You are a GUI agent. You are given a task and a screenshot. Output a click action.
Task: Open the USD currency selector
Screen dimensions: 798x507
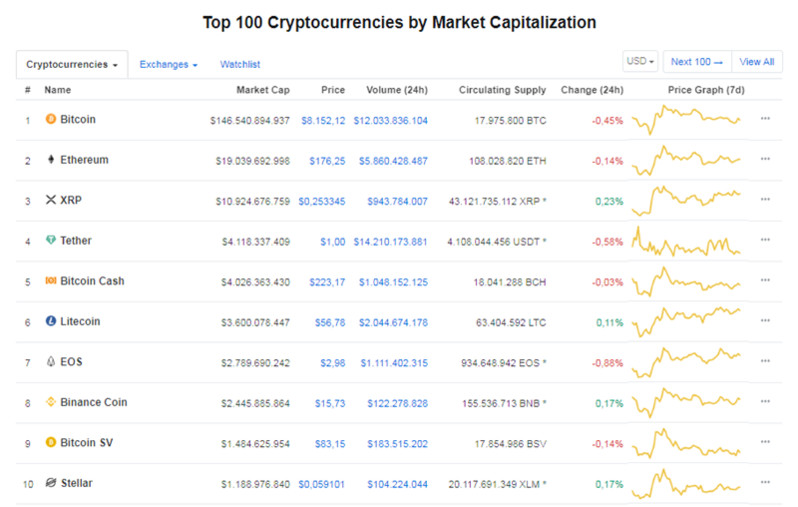(x=640, y=61)
